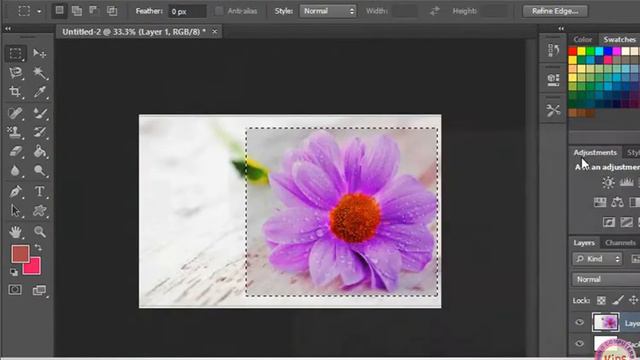Viewport: 640px width, 360px height.
Task: Select the Brush tool
Action: click(x=40, y=113)
